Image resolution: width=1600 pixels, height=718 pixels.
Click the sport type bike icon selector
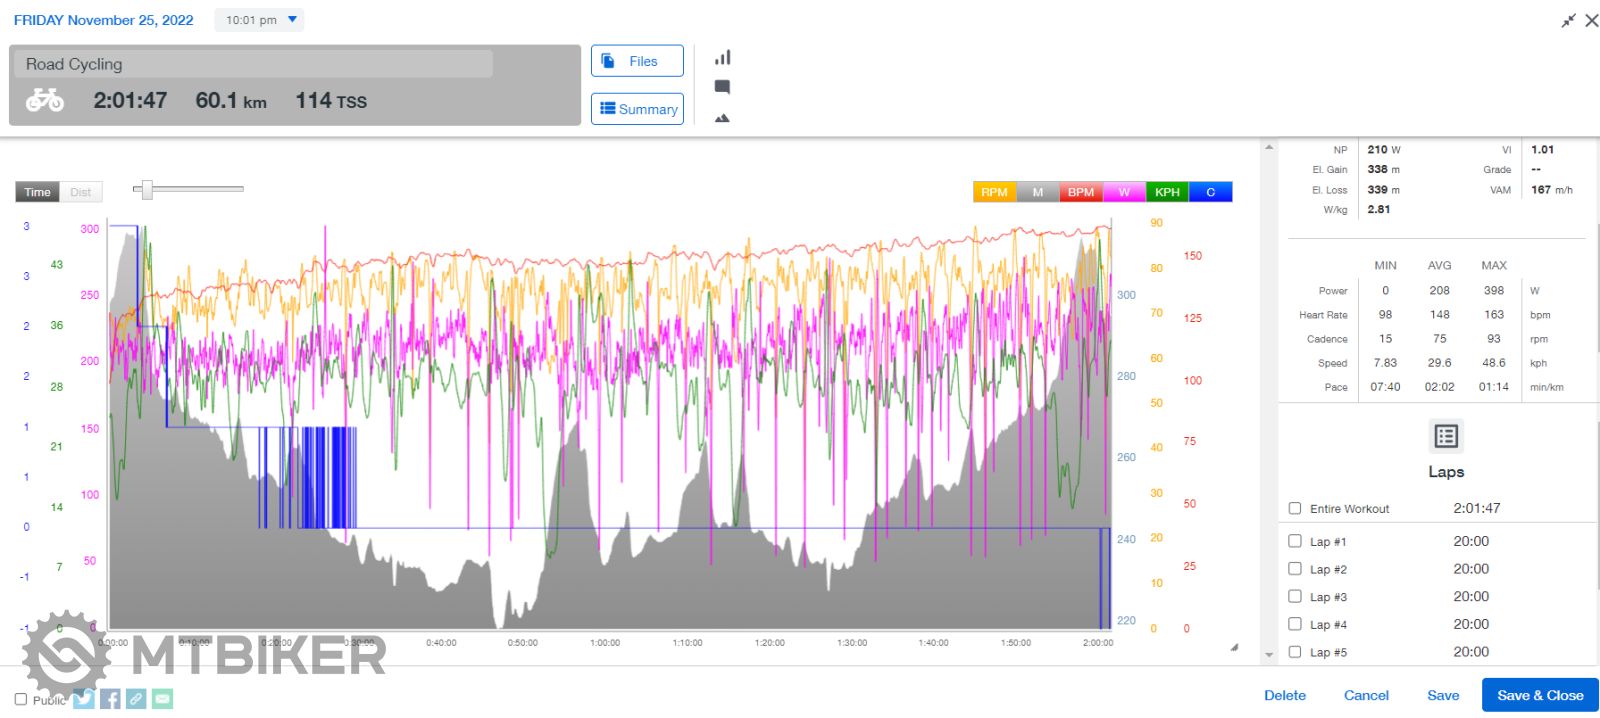click(45, 100)
